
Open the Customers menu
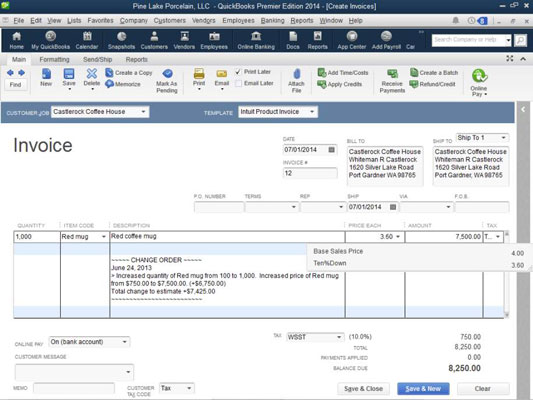(170, 20)
